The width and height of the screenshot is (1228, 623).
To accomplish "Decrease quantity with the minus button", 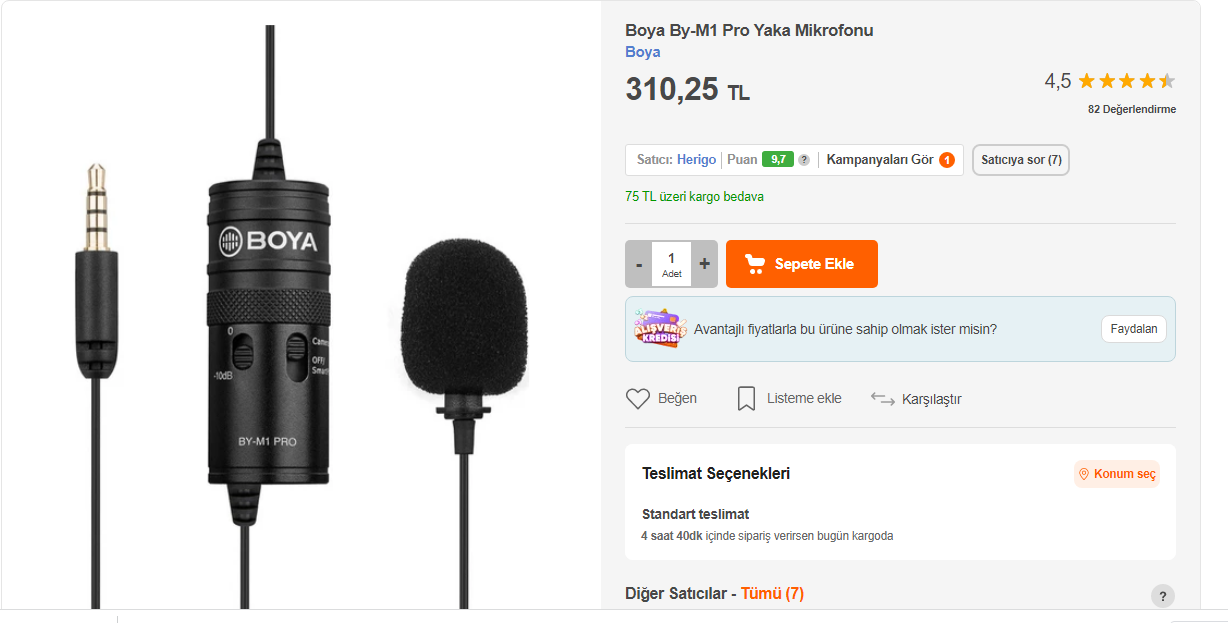I will [x=639, y=264].
